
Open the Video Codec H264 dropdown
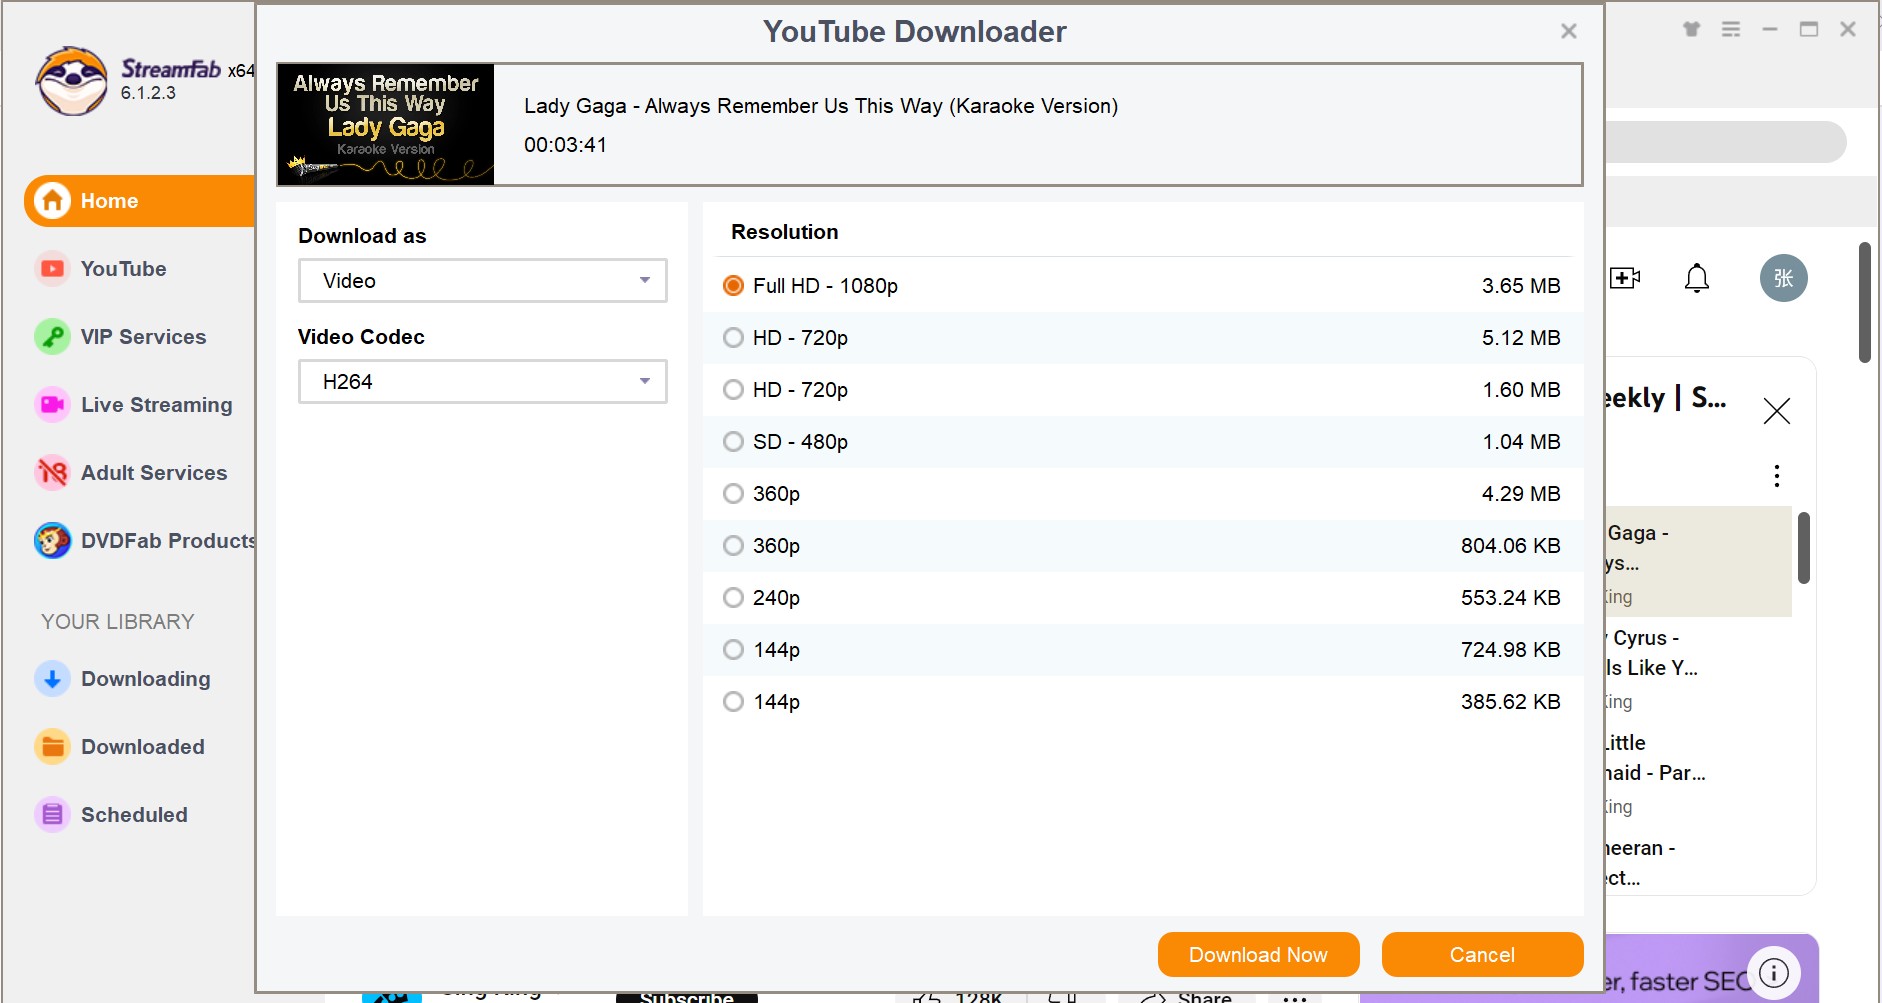pyautogui.click(x=483, y=382)
